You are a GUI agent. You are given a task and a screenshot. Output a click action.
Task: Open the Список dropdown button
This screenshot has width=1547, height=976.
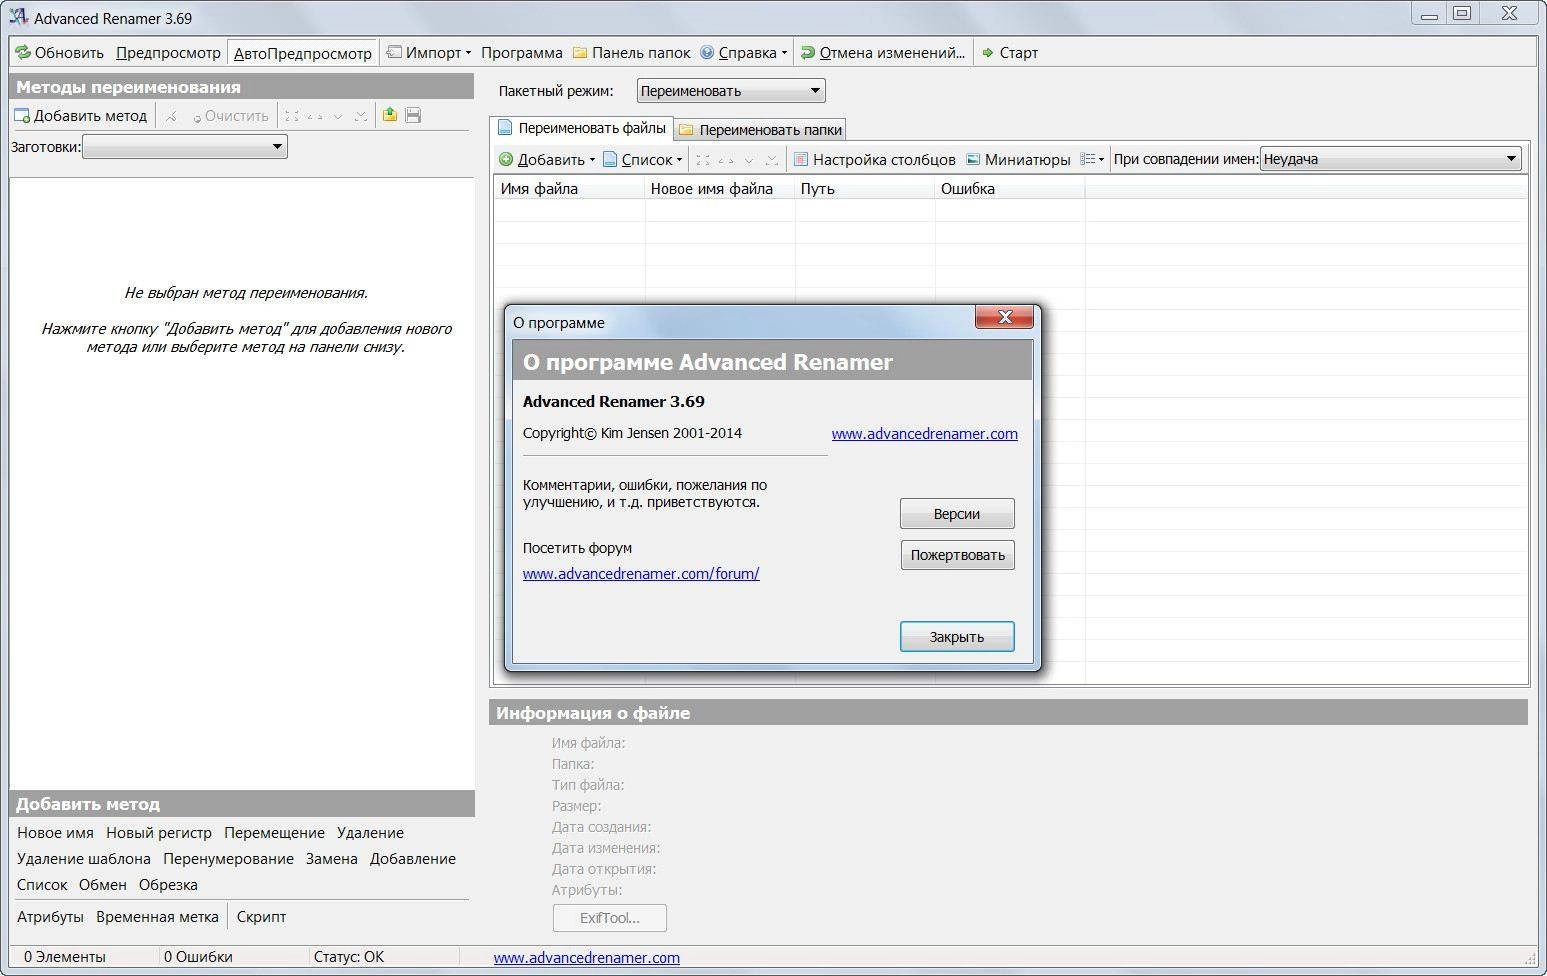click(x=643, y=159)
